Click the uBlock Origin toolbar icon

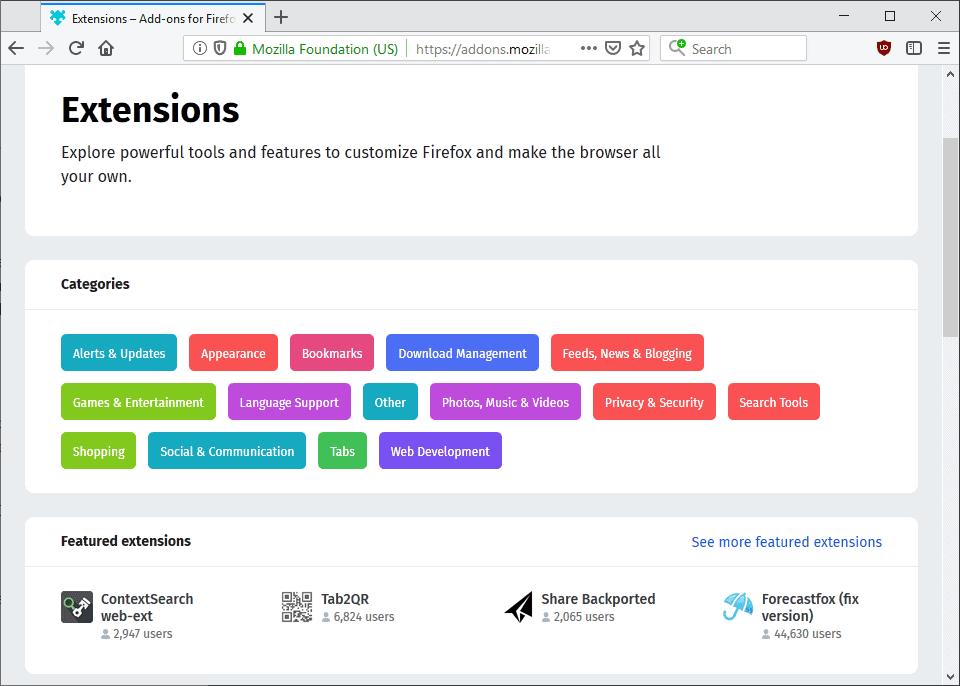pyautogui.click(x=883, y=47)
